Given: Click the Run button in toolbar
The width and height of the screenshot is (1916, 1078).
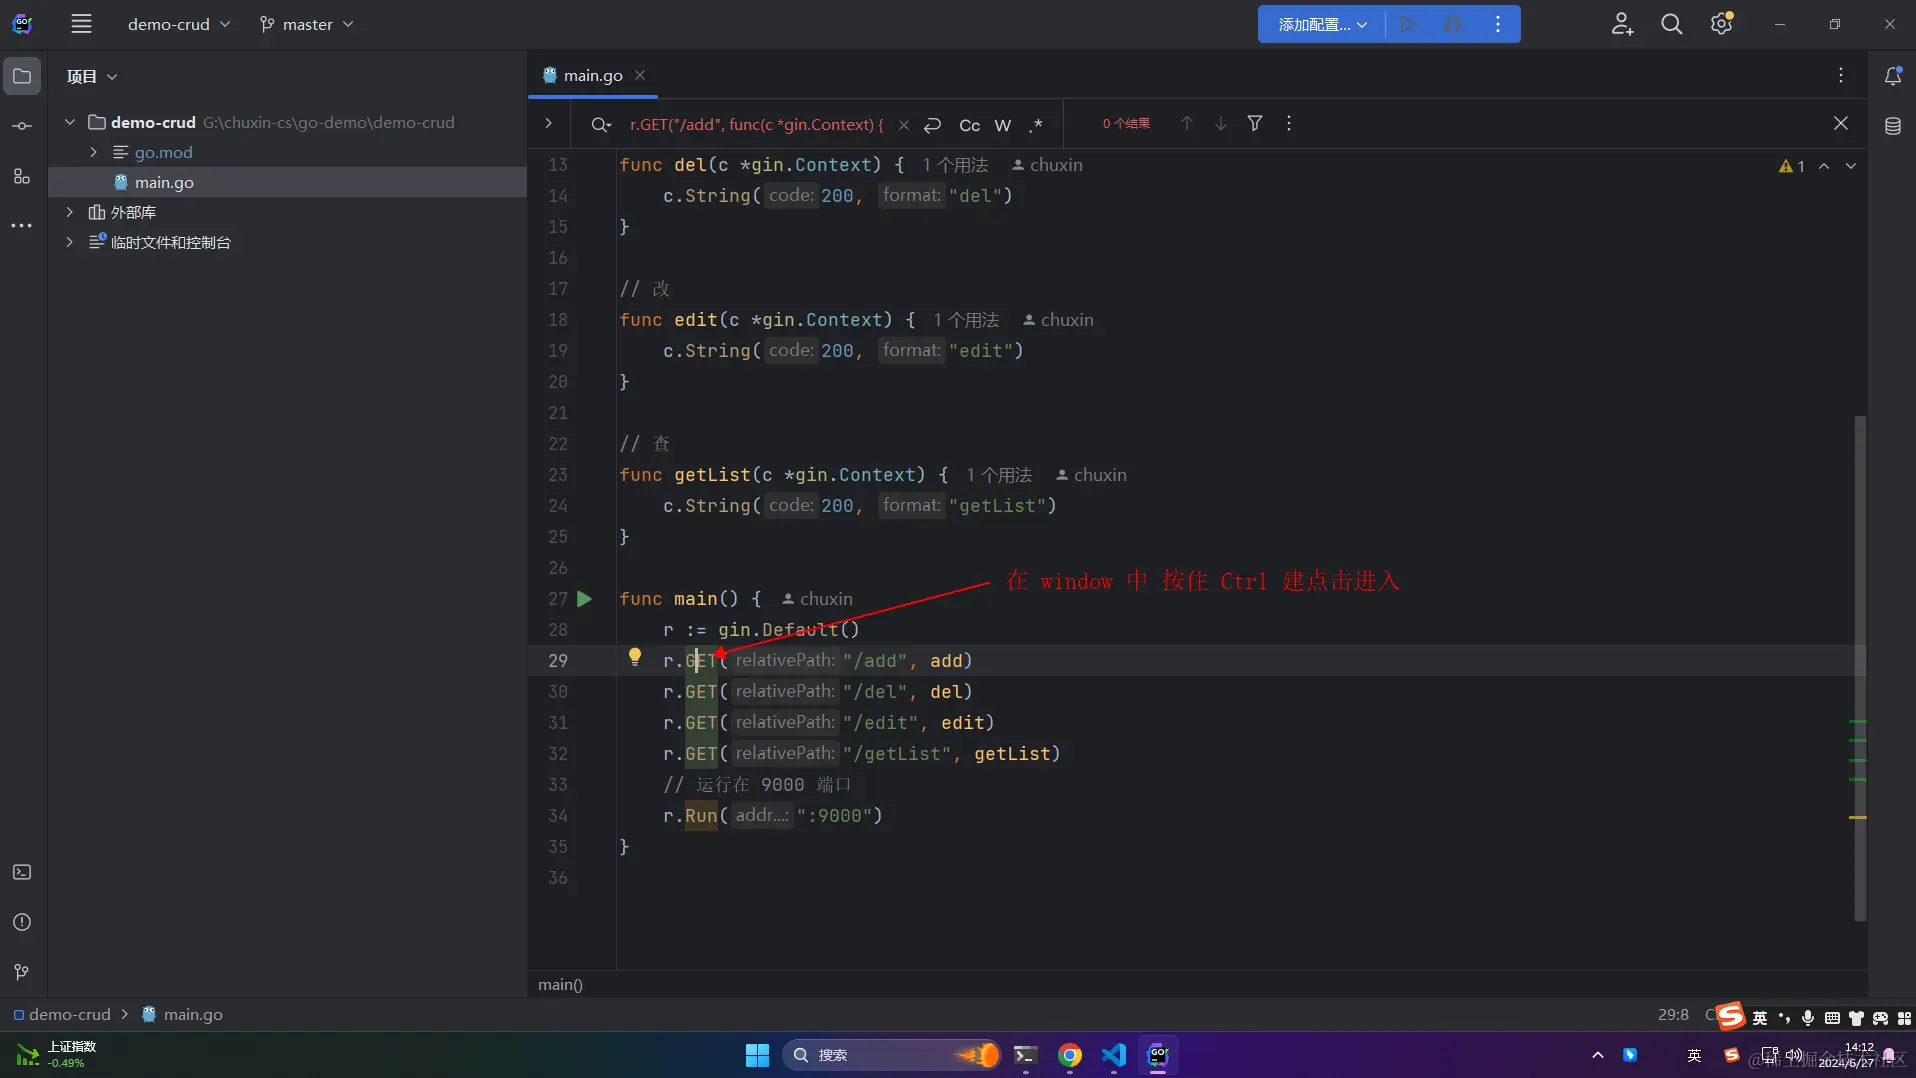Looking at the screenshot, I should pos(1408,24).
